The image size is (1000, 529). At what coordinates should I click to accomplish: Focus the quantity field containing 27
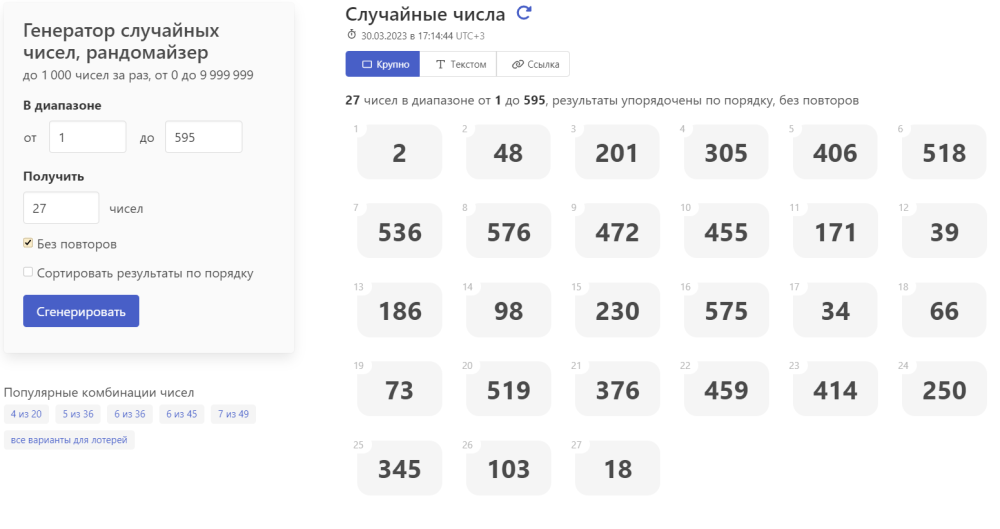61,208
